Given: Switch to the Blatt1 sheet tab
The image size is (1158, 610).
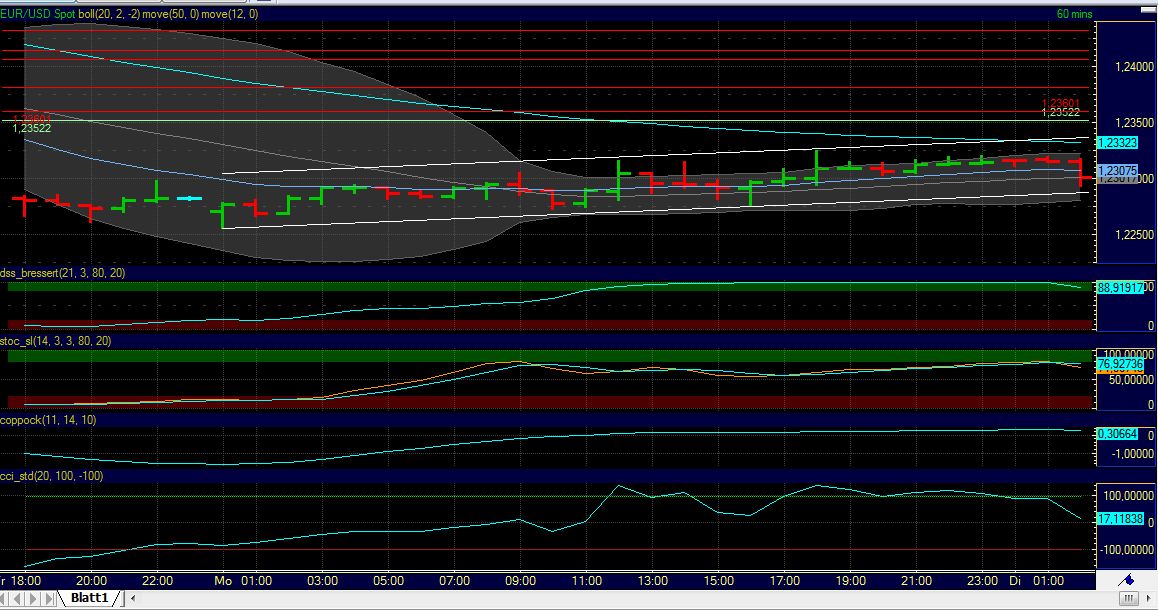Looking at the screenshot, I should pyautogui.click(x=89, y=597).
